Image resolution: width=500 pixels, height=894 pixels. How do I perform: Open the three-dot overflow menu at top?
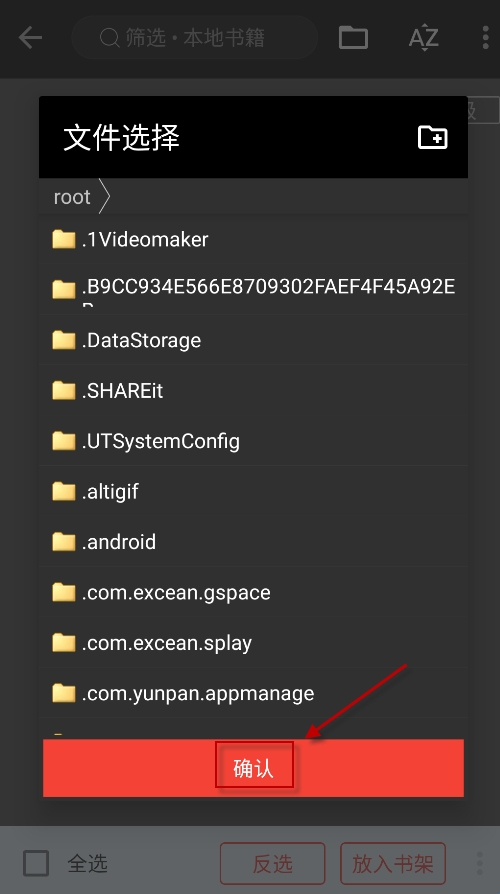[x=485, y=38]
